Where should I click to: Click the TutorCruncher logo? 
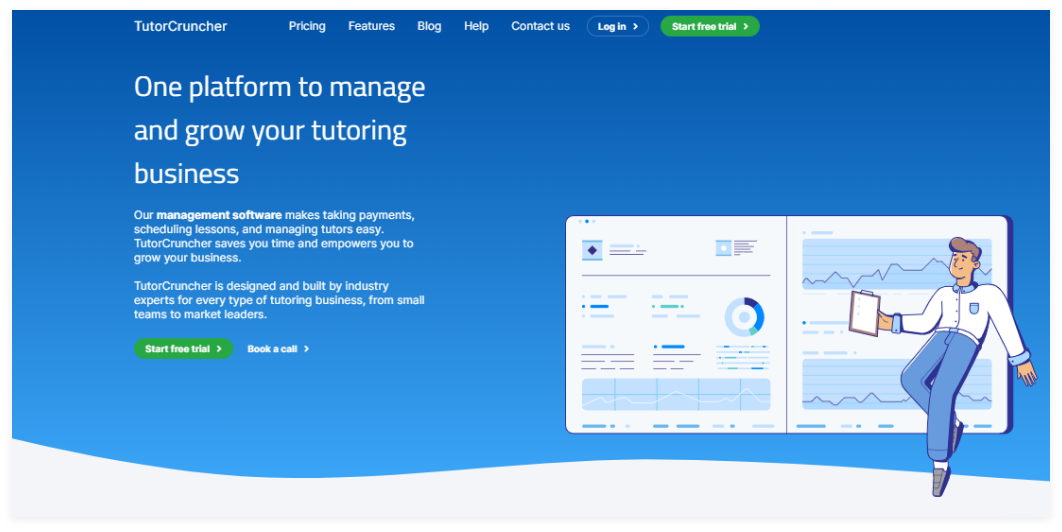coord(180,26)
